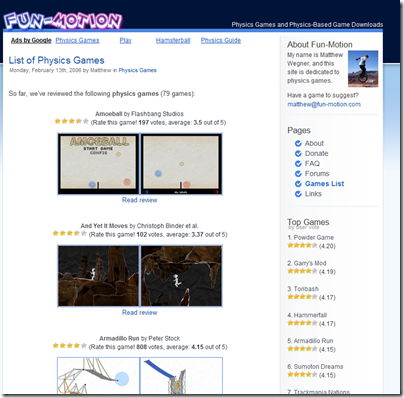Open And Yet It Moves right thumbnail
404x398 pixels.
pyautogui.click(x=181, y=276)
